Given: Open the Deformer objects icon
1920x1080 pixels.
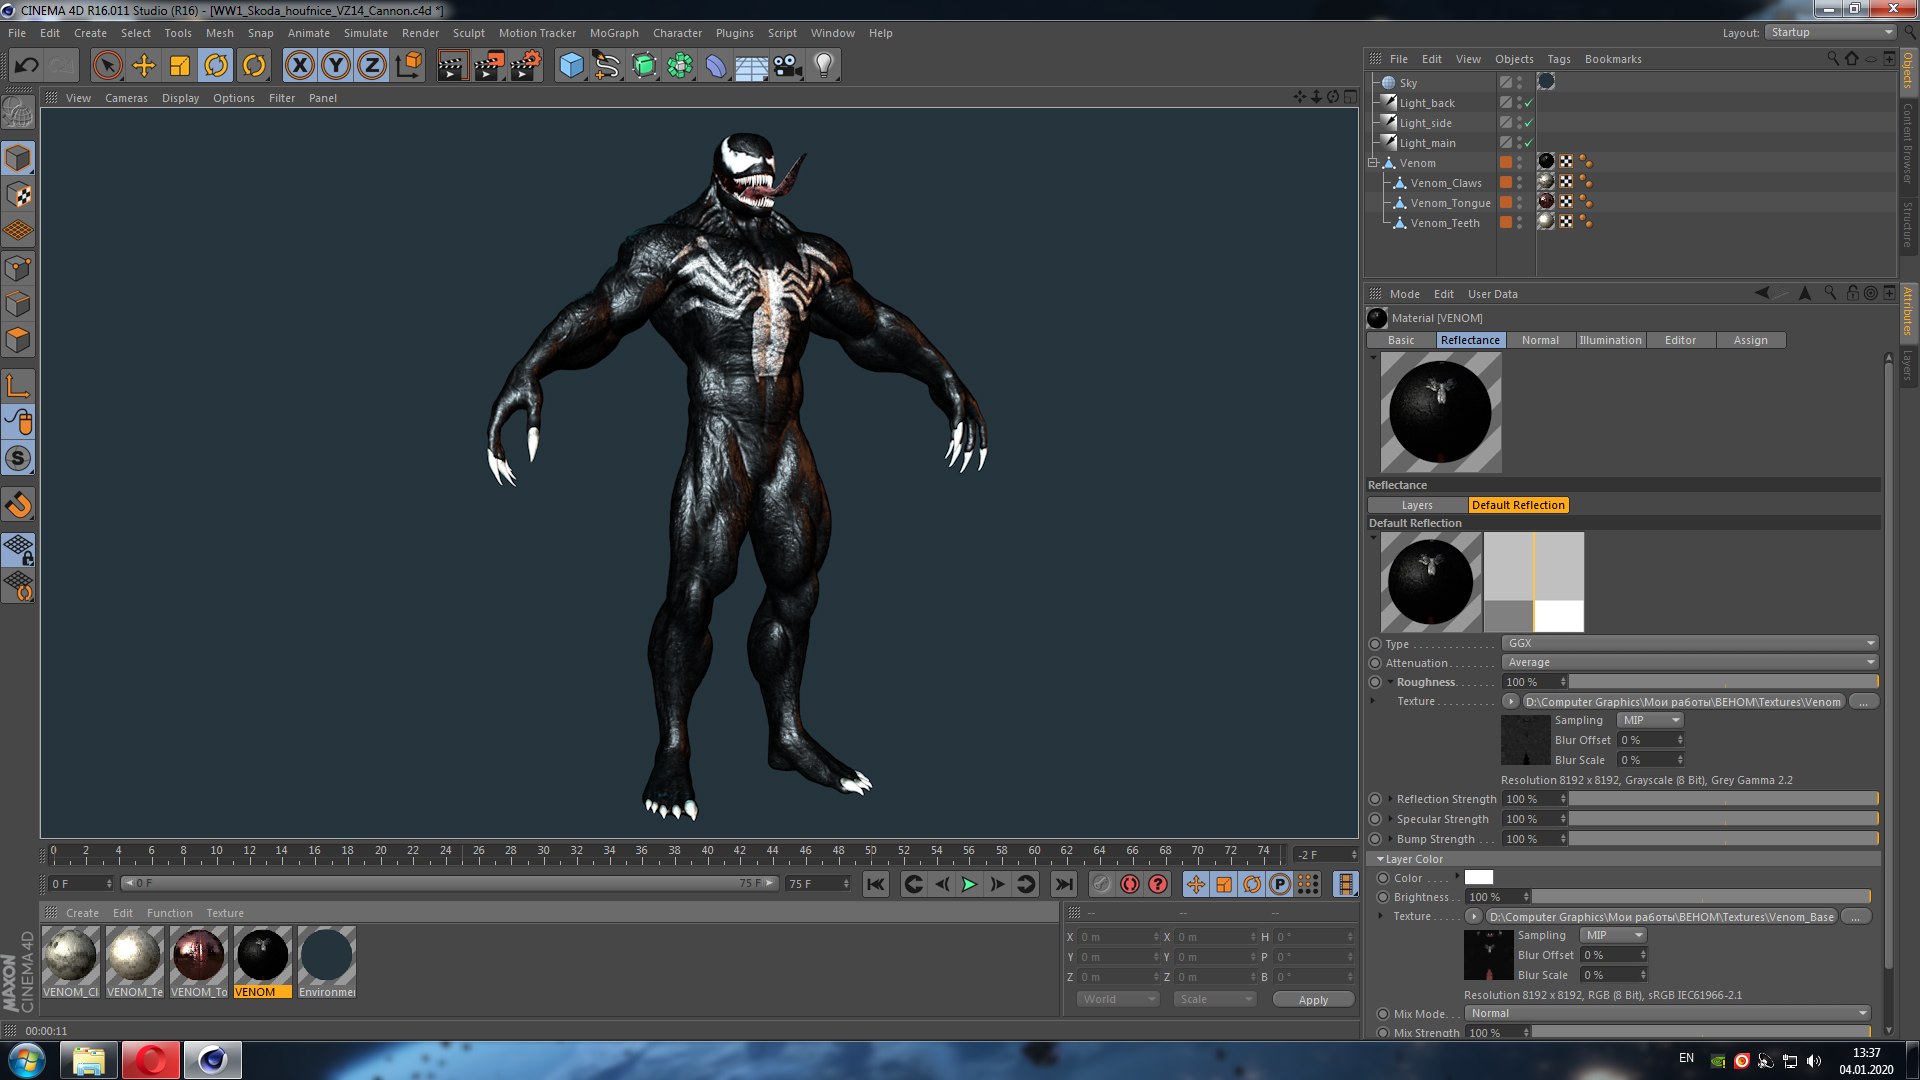Looking at the screenshot, I should coord(716,66).
